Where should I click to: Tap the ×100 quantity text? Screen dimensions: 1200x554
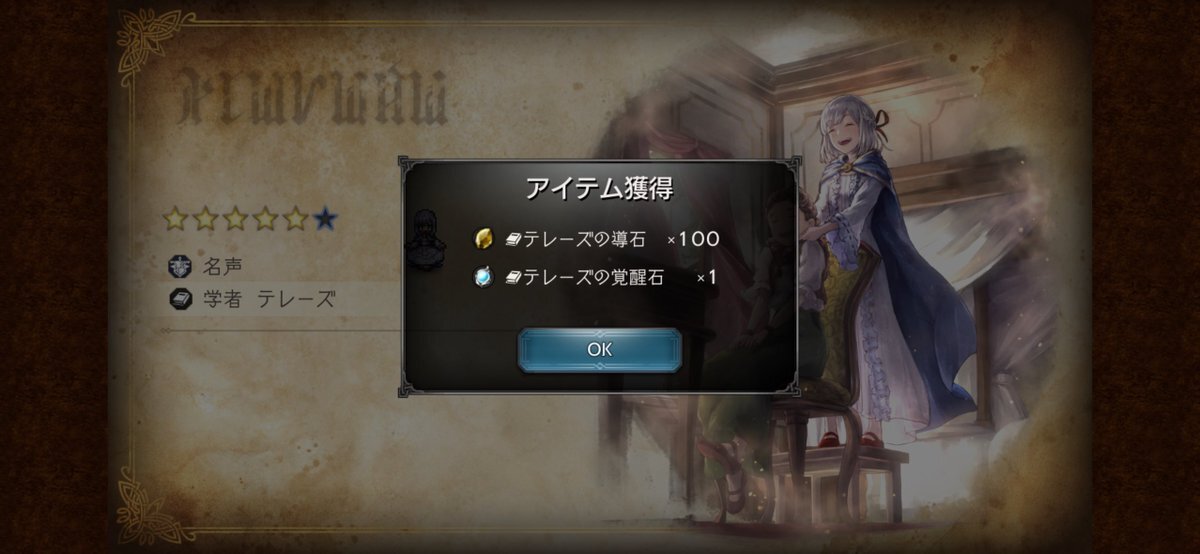pos(693,240)
